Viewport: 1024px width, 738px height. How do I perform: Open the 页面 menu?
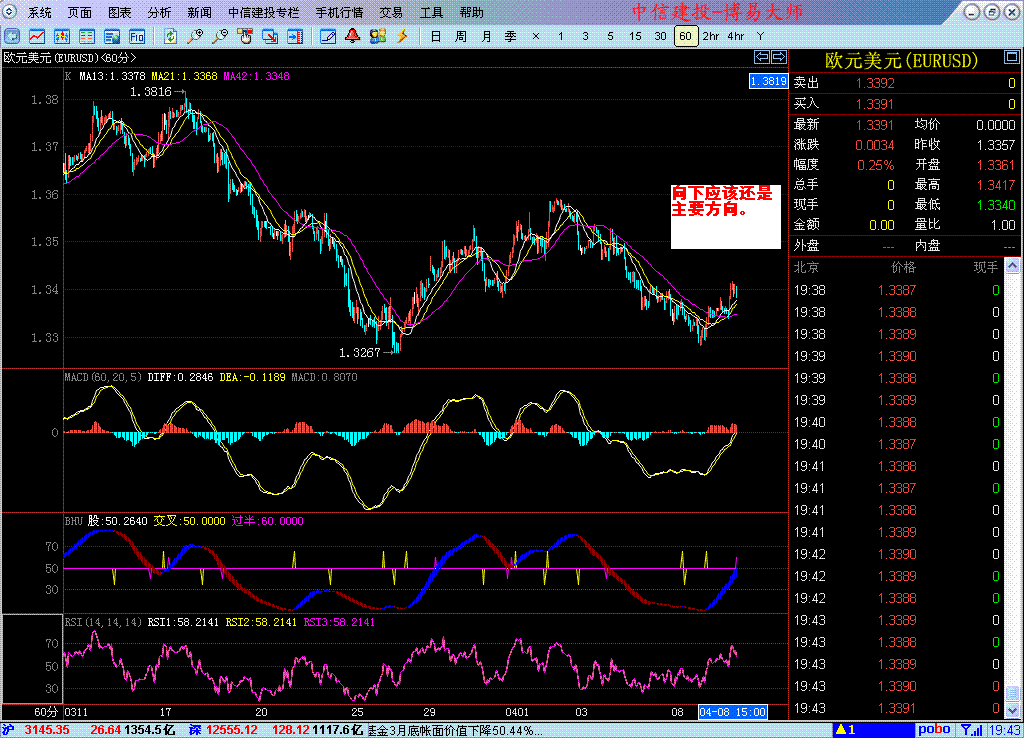79,12
